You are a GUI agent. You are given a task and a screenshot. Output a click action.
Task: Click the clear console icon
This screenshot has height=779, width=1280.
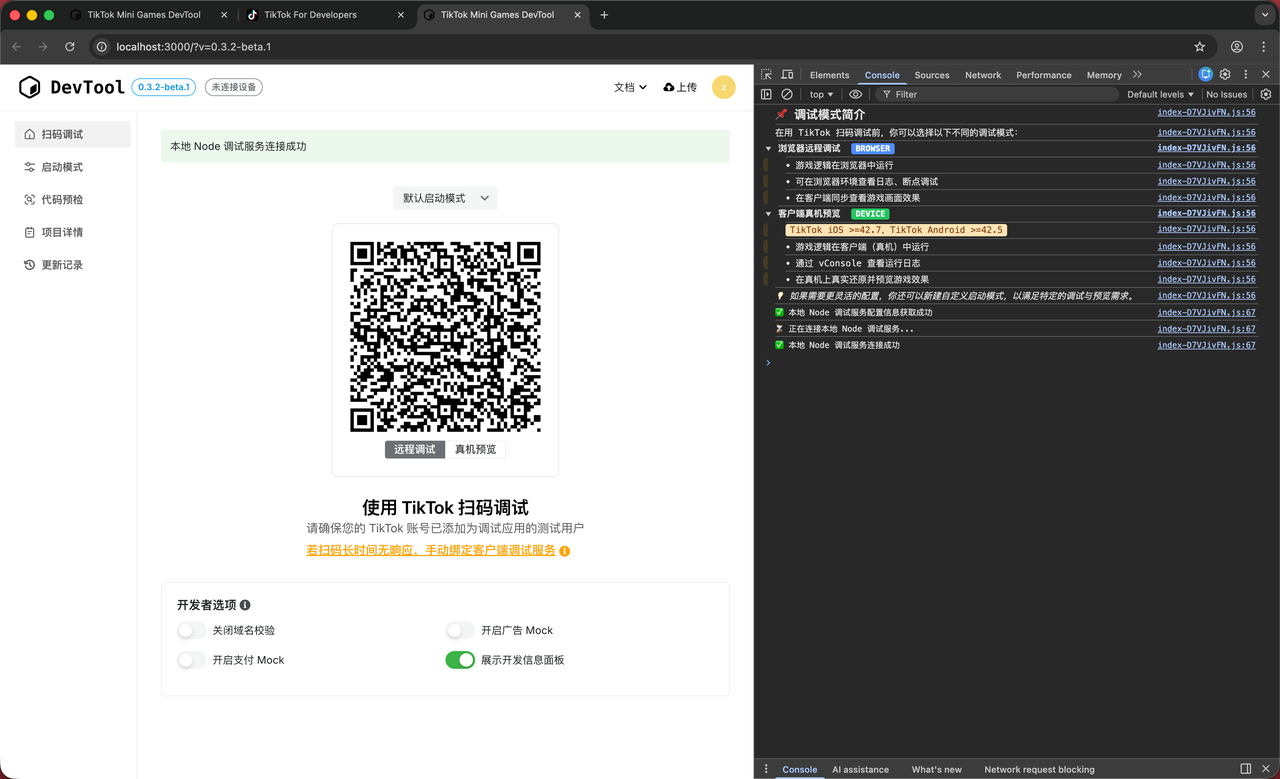click(x=787, y=94)
